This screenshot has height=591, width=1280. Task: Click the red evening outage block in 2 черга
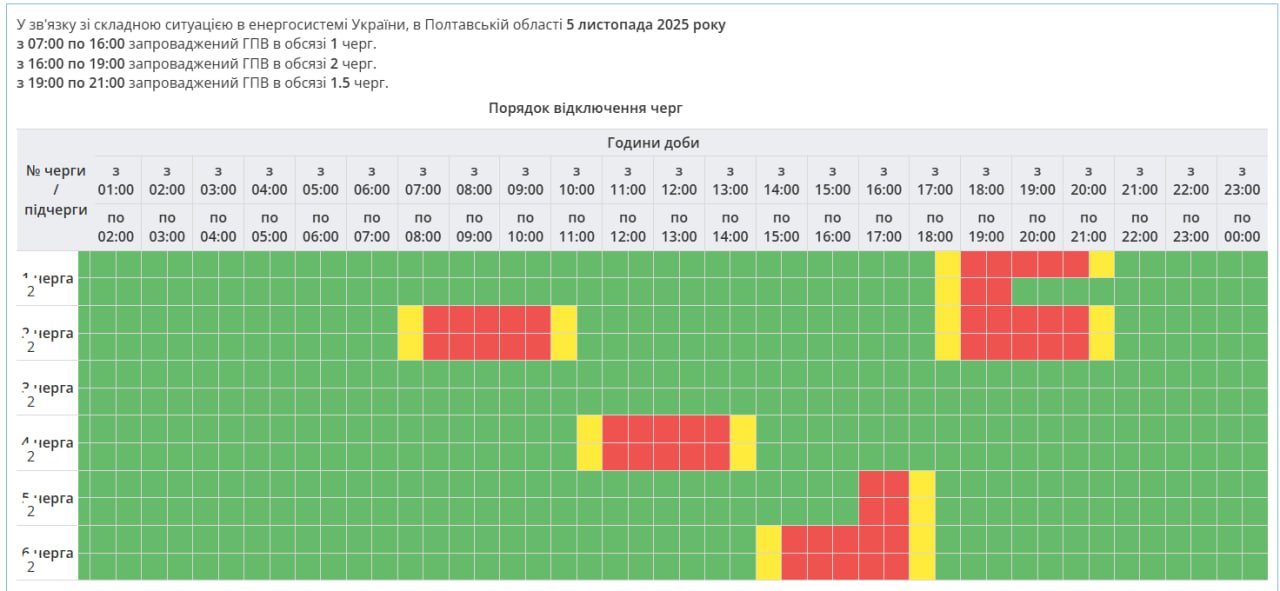point(1024,333)
